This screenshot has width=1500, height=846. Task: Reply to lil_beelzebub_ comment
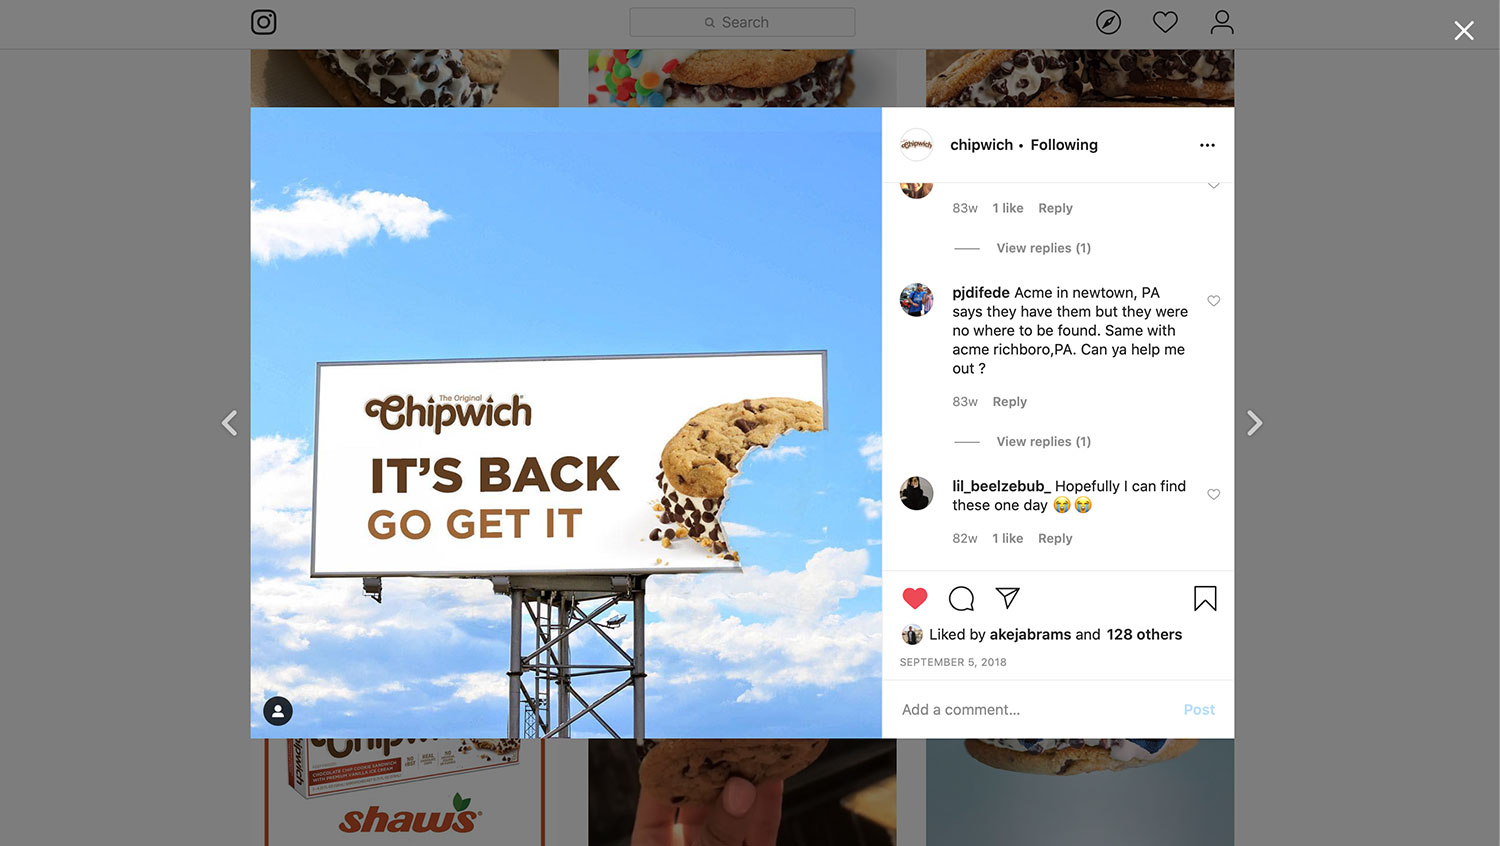pyautogui.click(x=1055, y=538)
